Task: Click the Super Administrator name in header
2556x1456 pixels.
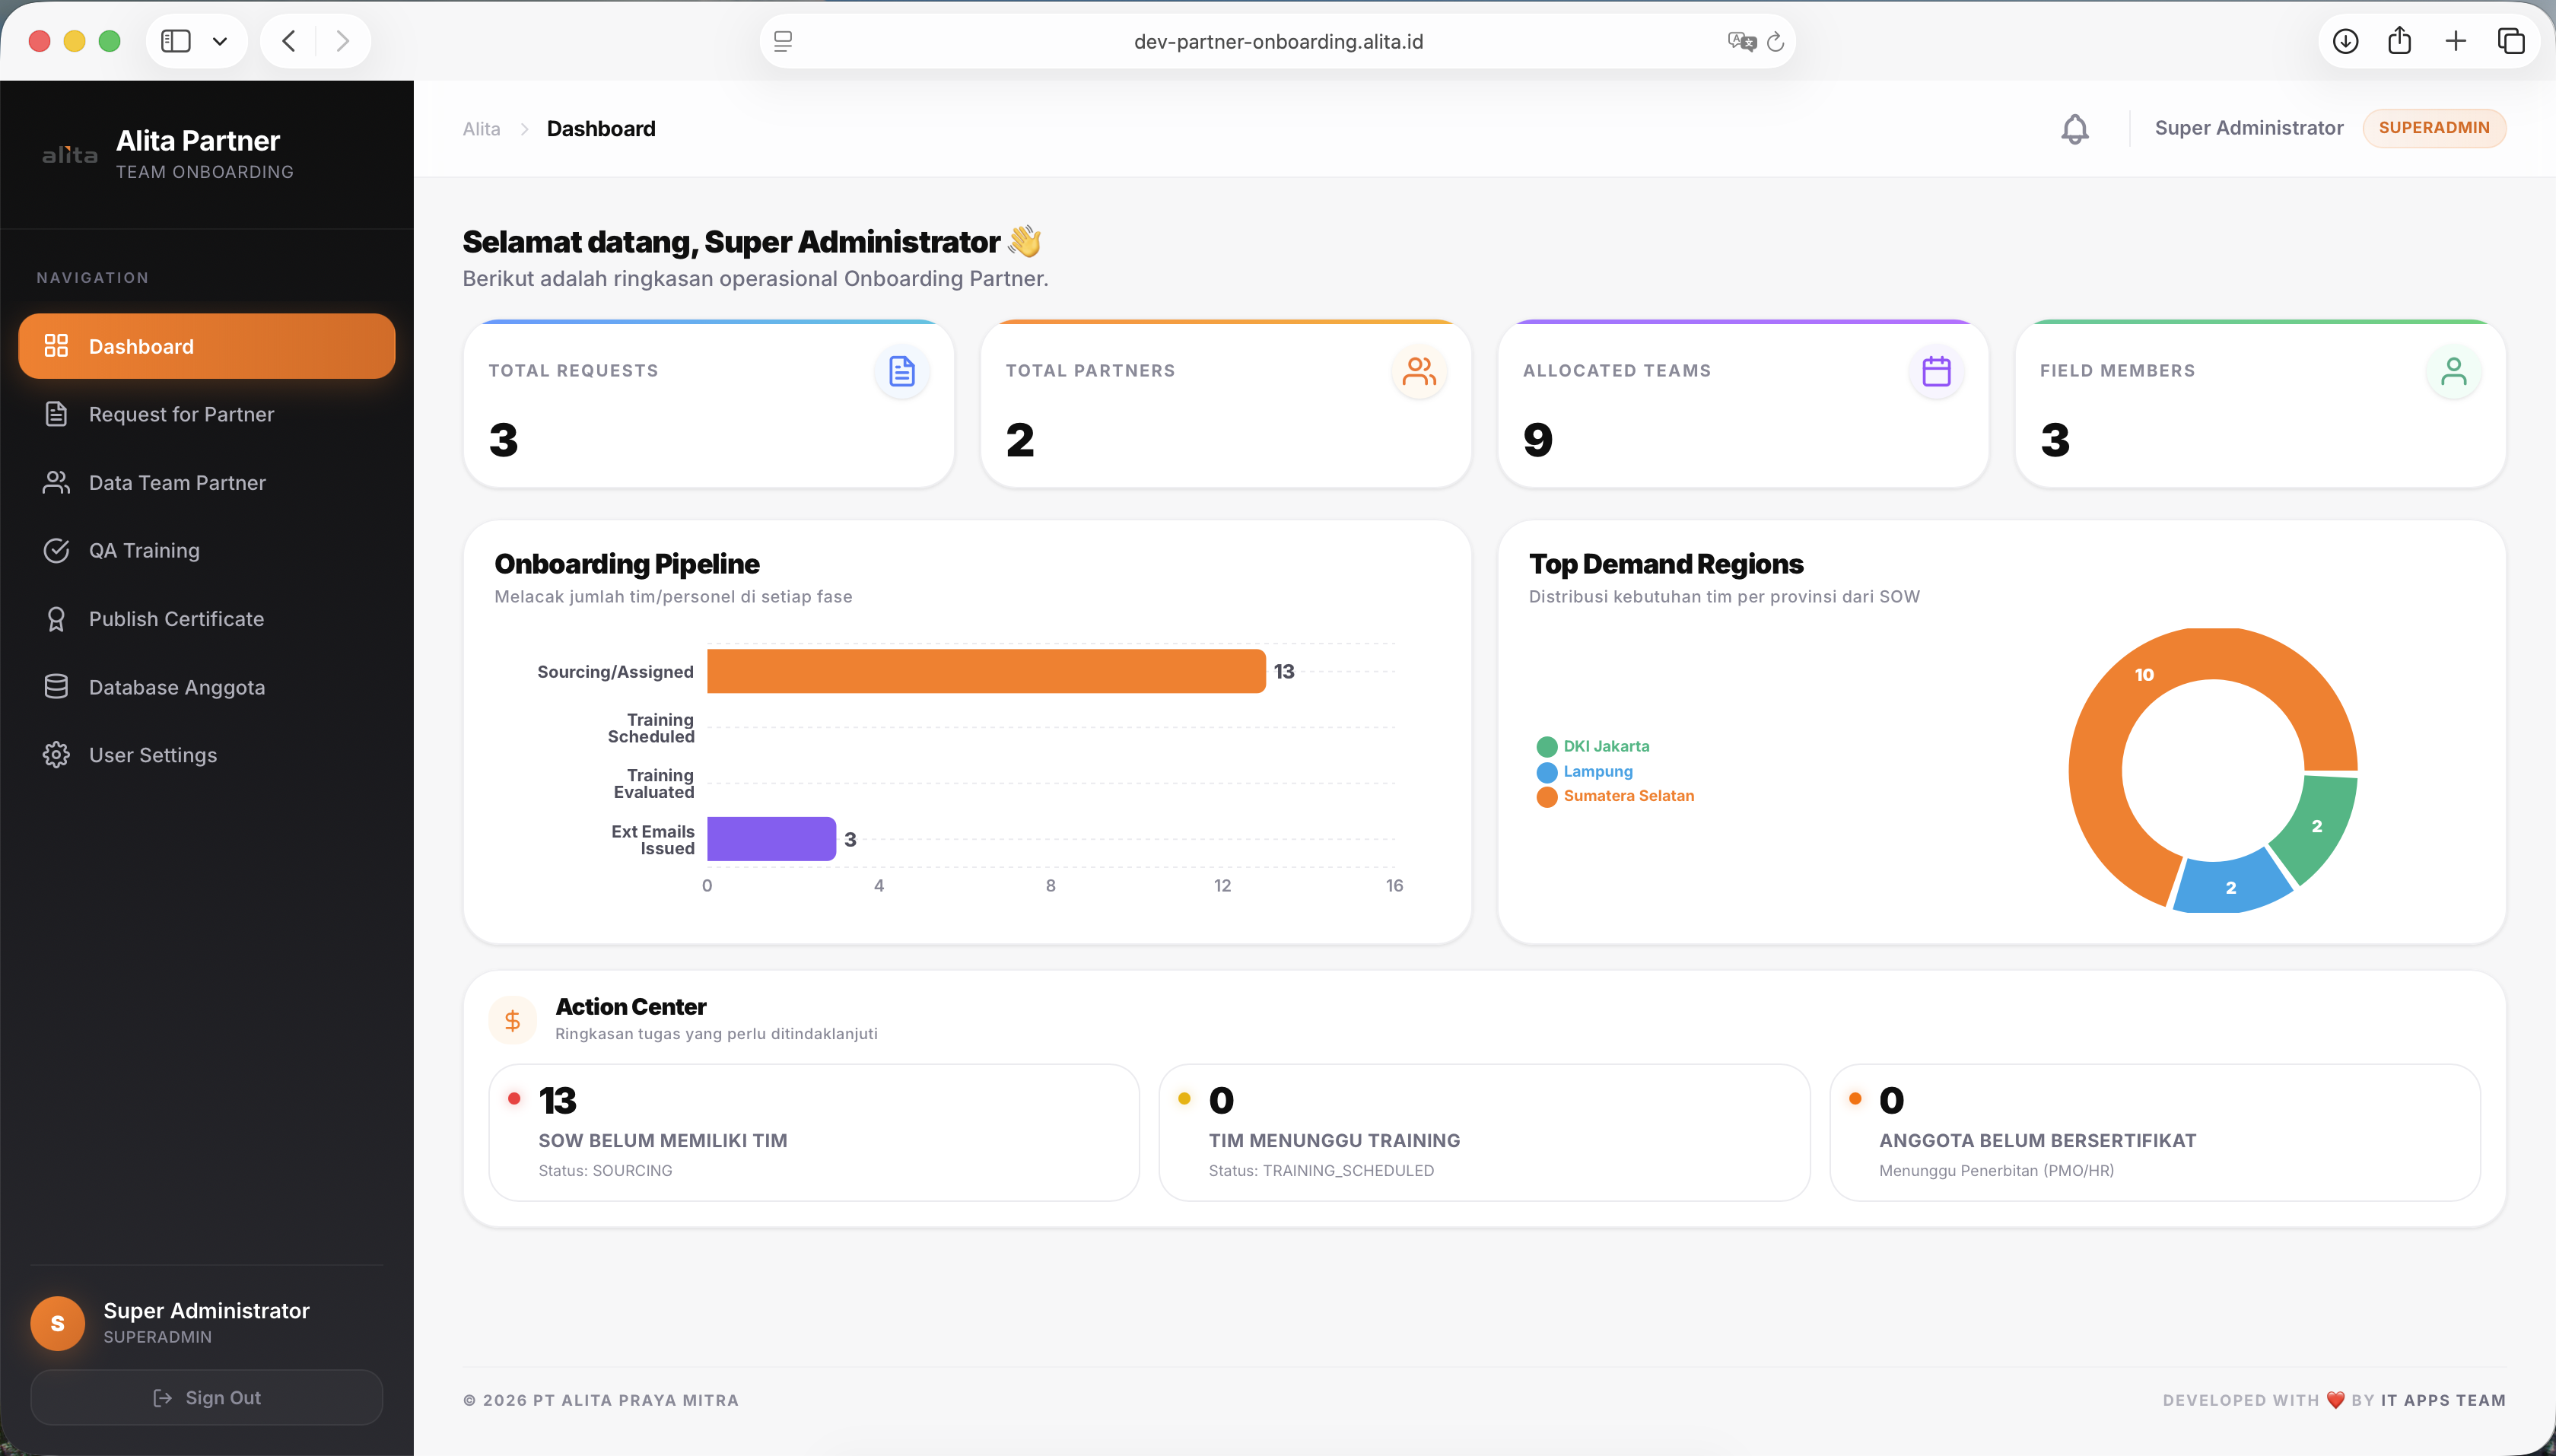Action: tap(2249, 128)
